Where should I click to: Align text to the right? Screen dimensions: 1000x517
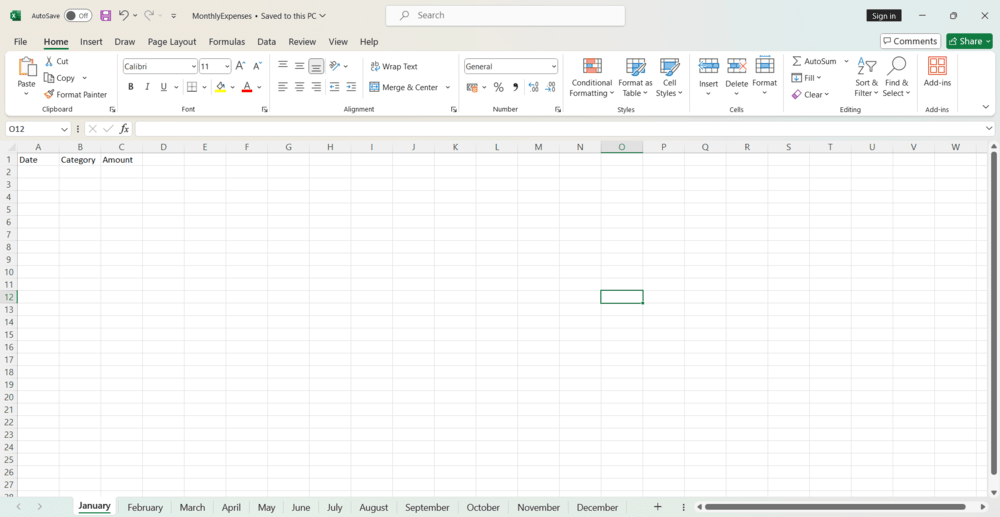(x=316, y=87)
